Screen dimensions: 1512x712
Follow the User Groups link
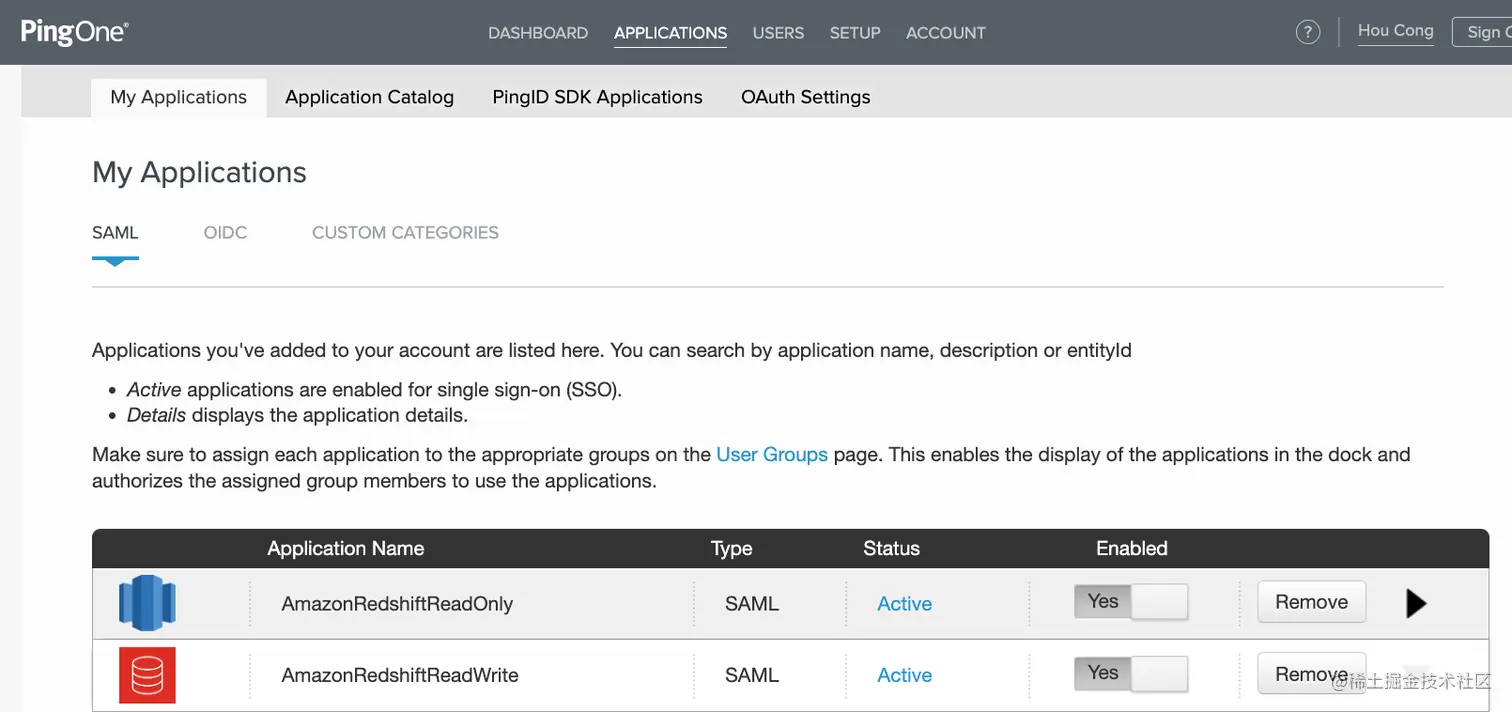(x=771, y=455)
